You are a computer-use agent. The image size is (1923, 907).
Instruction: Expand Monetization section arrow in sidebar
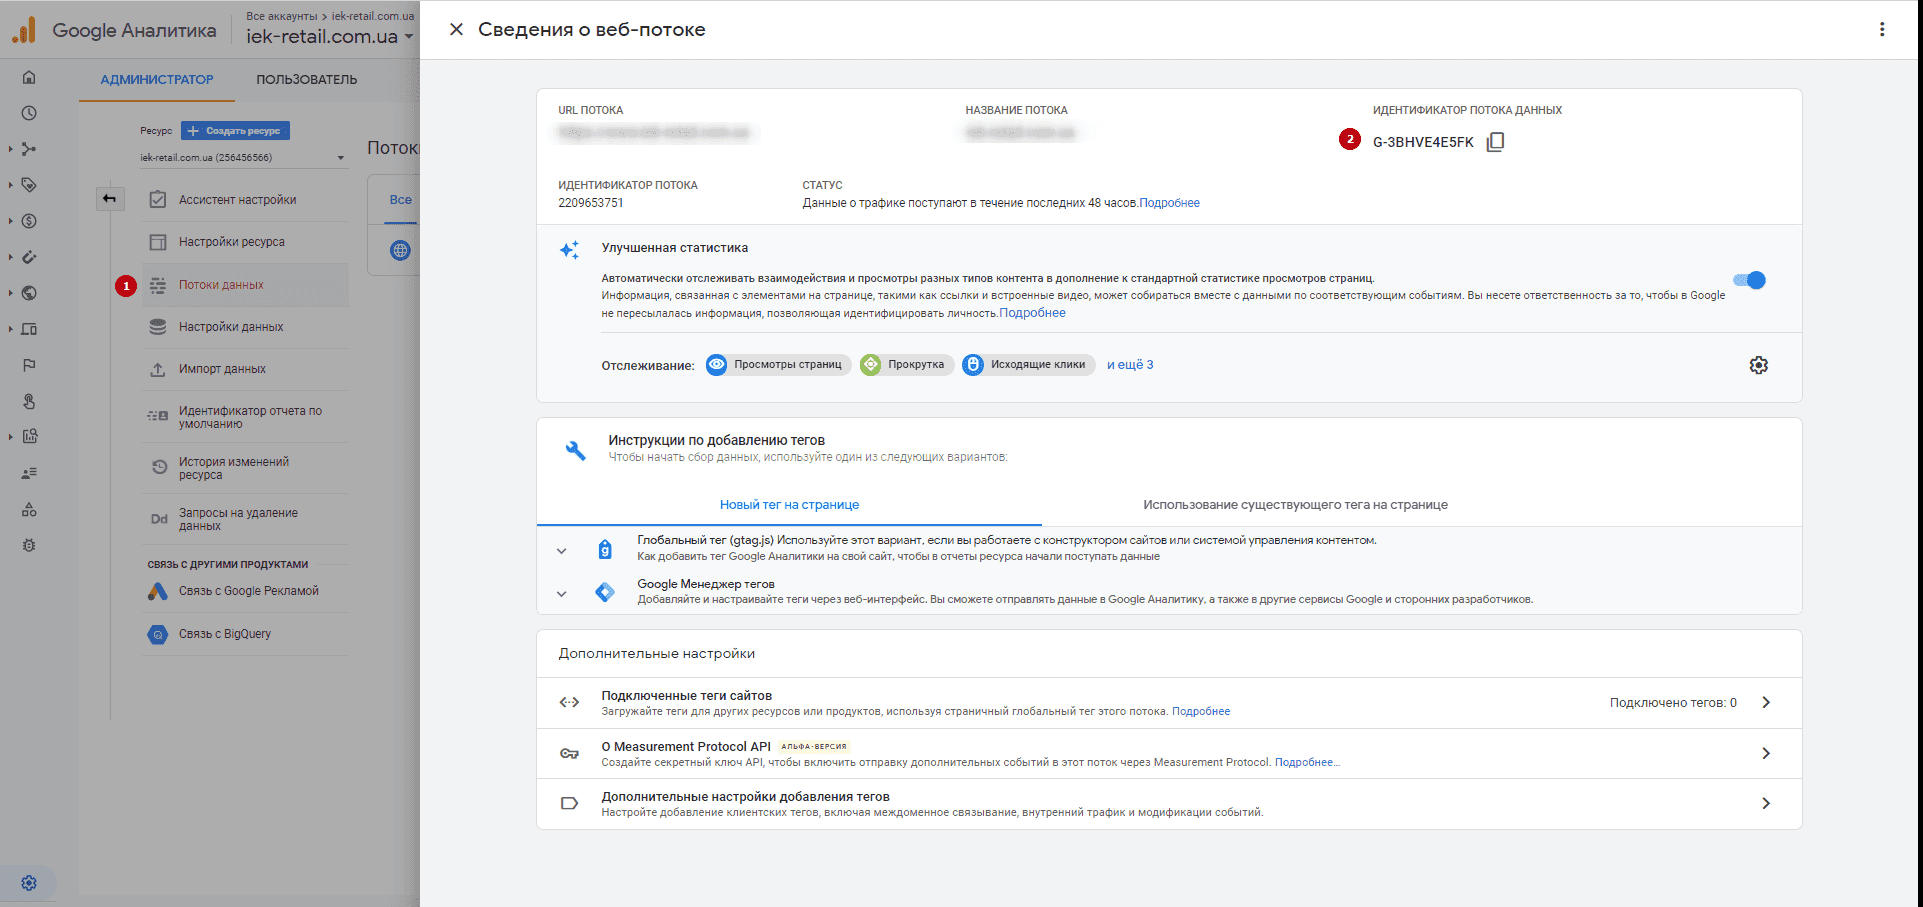11,221
